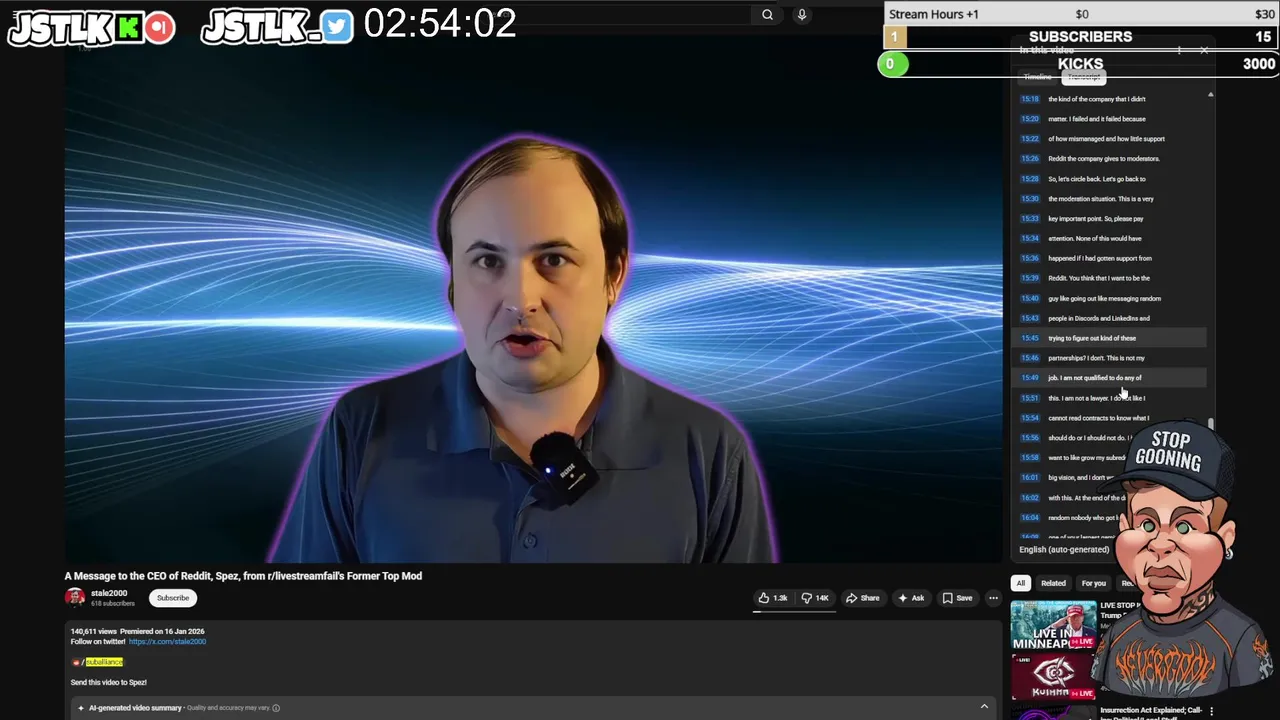Click the info icon beside accuracy notice

276,708
